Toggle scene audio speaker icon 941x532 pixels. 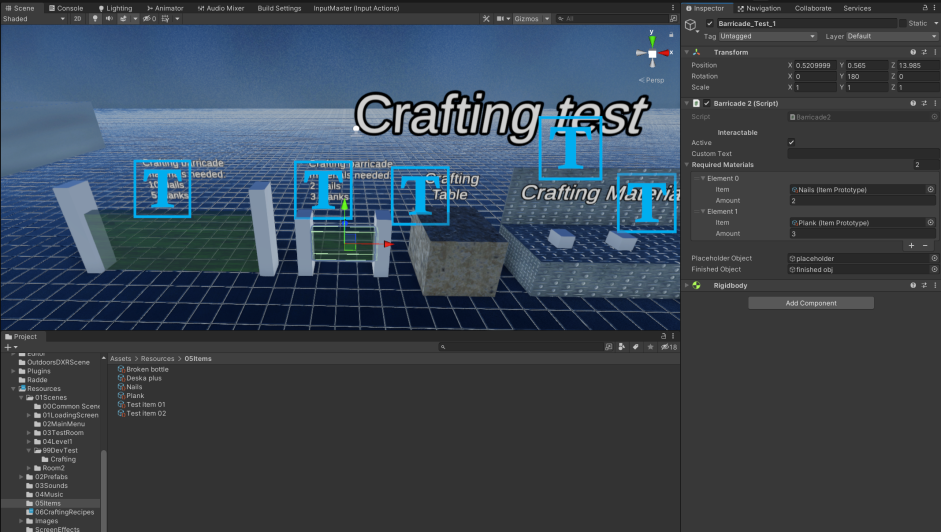pyautogui.click(x=109, y=19)
